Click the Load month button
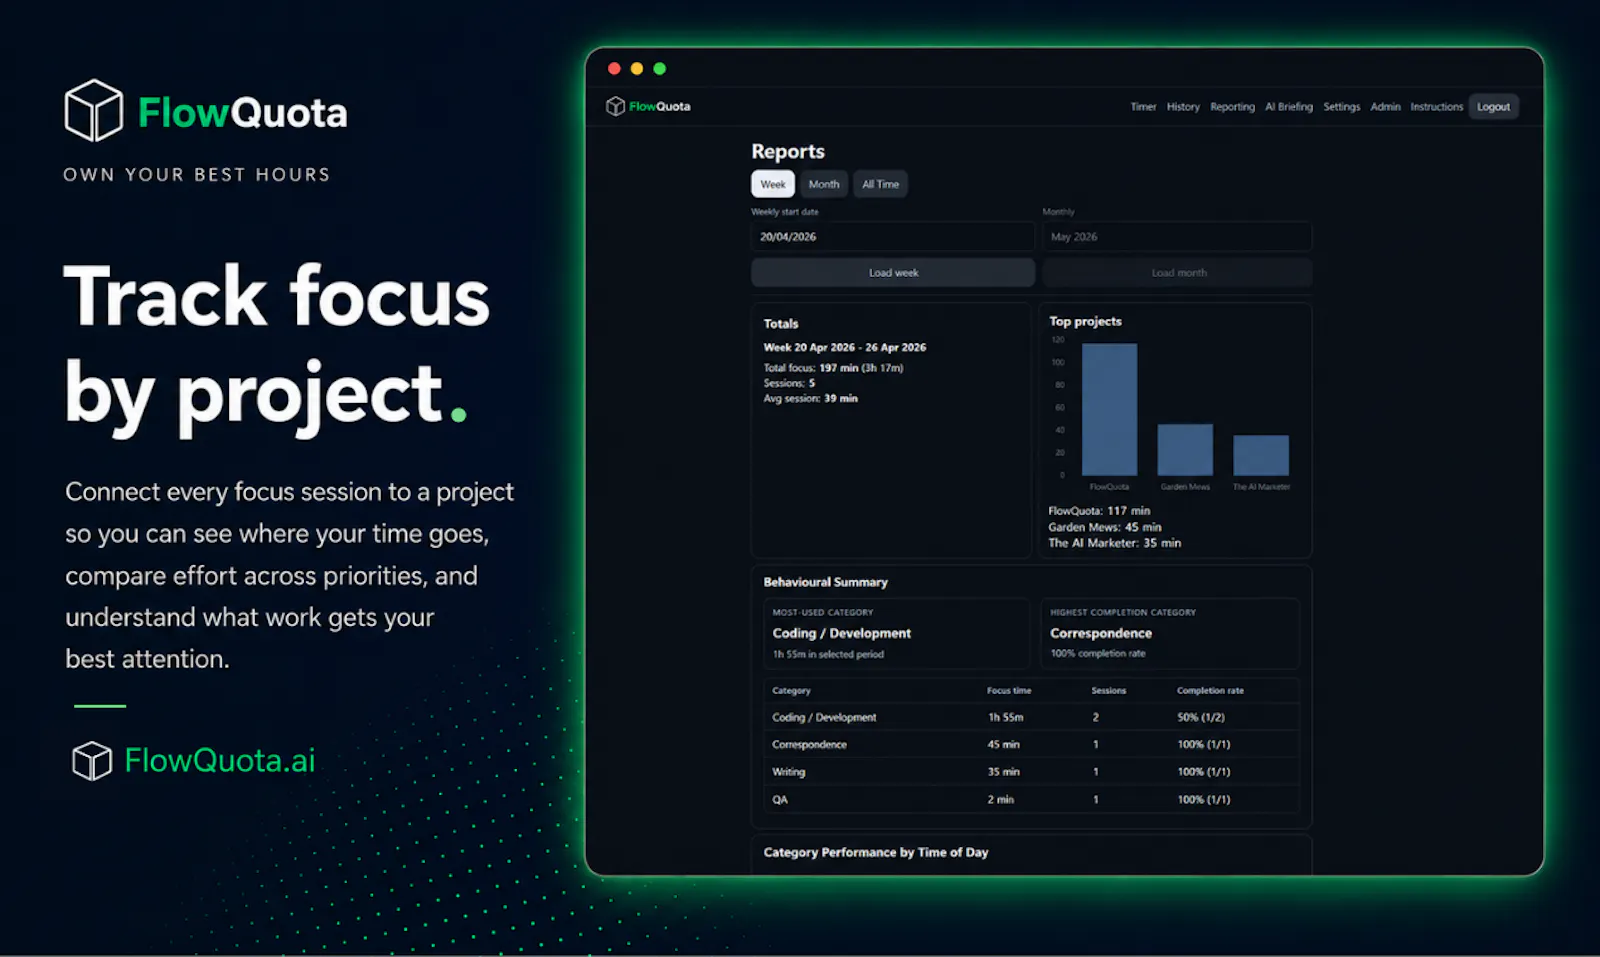Screen dimensions: 1600x957 coord(1177,273)
